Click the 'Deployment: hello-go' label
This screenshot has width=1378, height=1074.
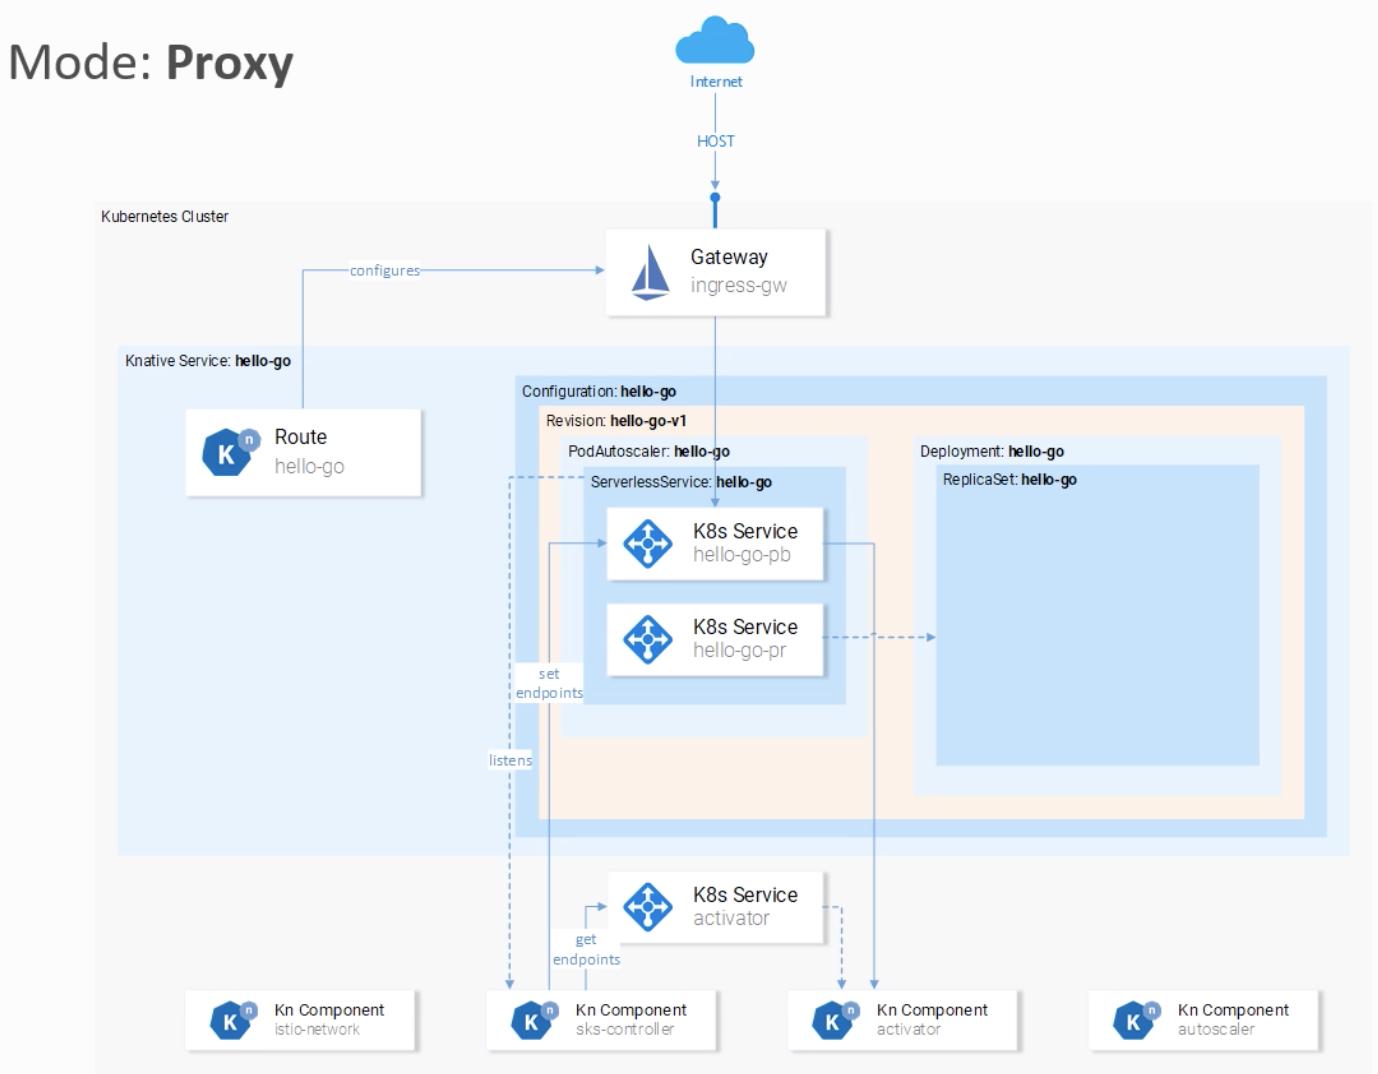[992, 451]
